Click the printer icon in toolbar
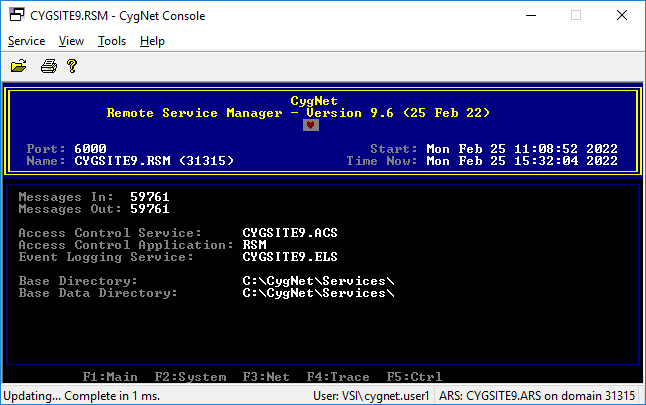 pos(49,66)
